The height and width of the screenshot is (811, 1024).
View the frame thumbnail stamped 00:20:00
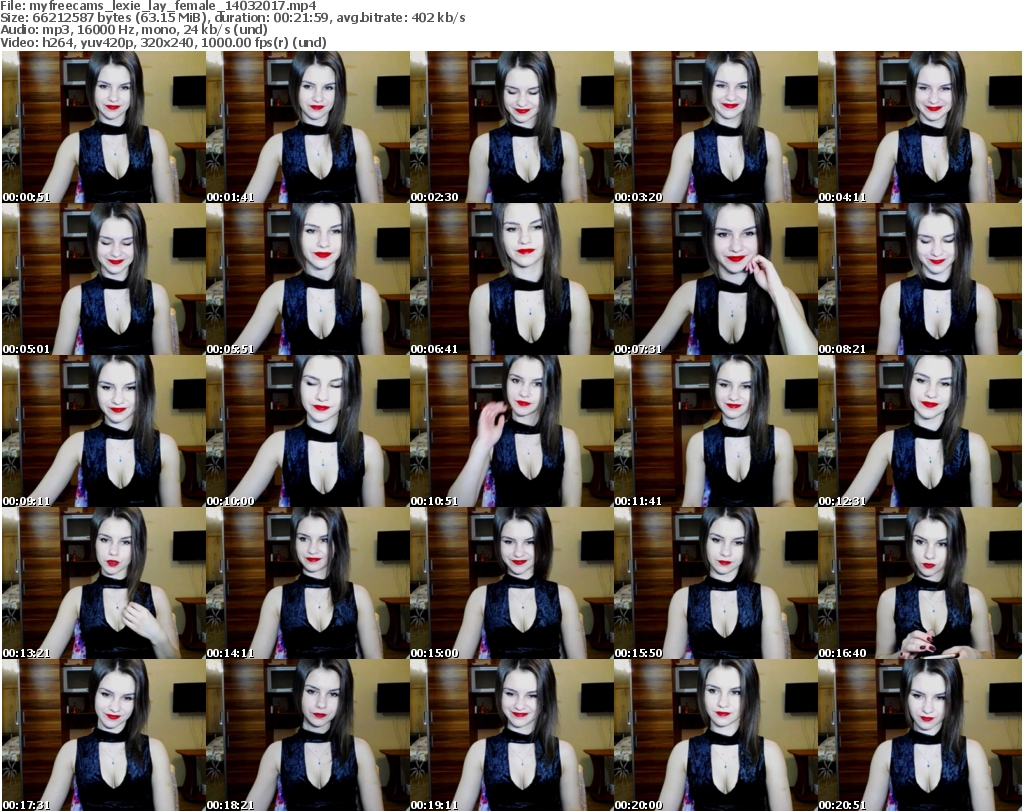pyautogui.click(x=715, y=735)
